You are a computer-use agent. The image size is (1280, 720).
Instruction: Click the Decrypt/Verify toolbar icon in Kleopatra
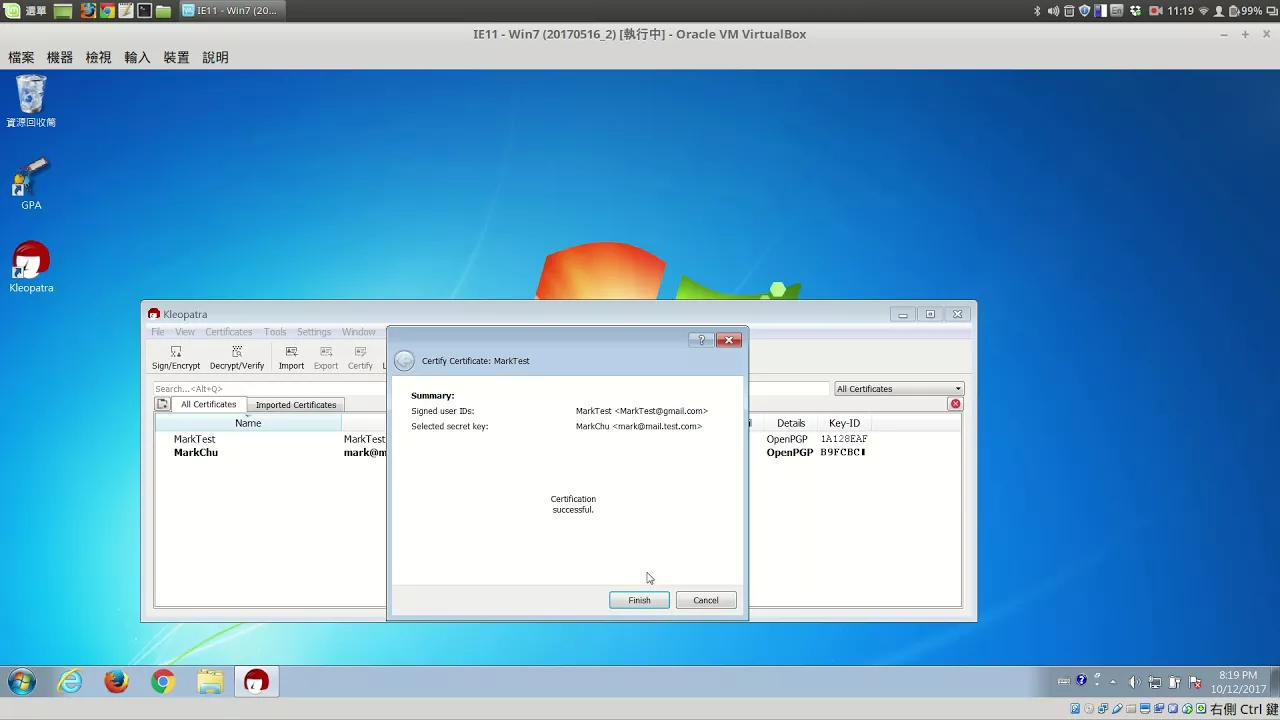point(237,358)
